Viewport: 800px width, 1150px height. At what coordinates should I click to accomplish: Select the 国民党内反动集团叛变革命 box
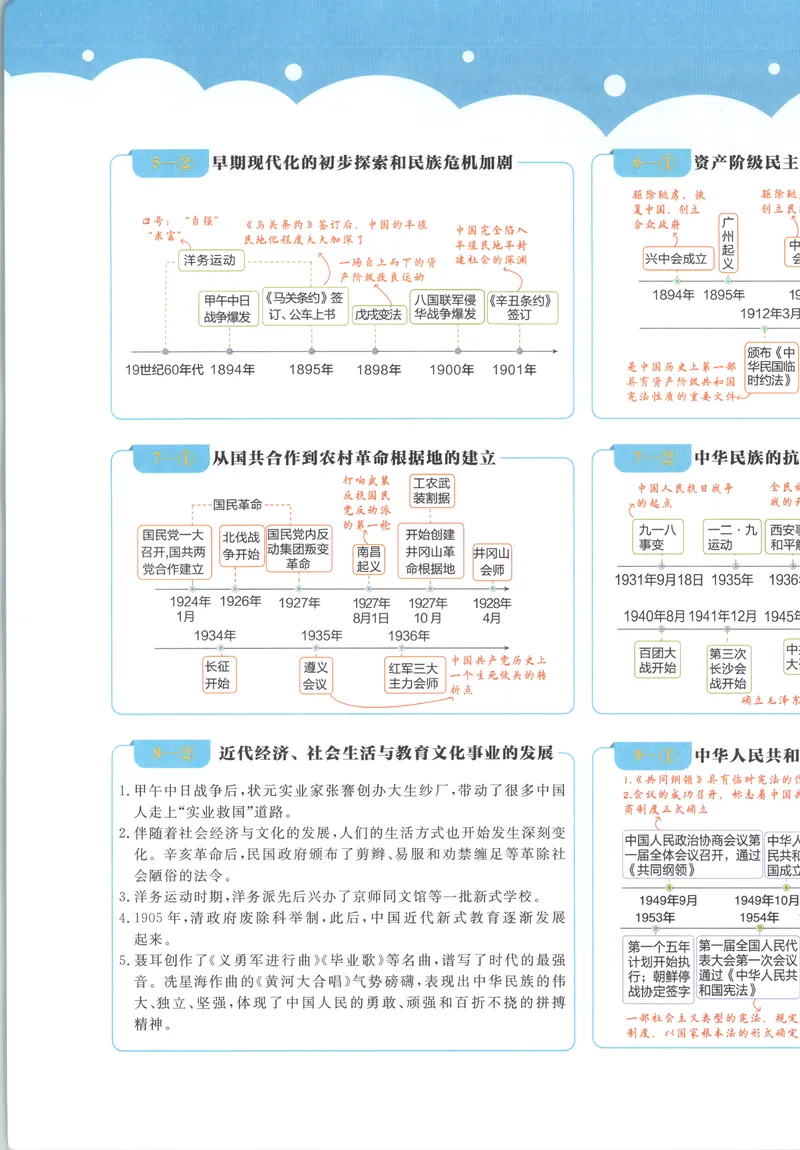pos(298,549)
